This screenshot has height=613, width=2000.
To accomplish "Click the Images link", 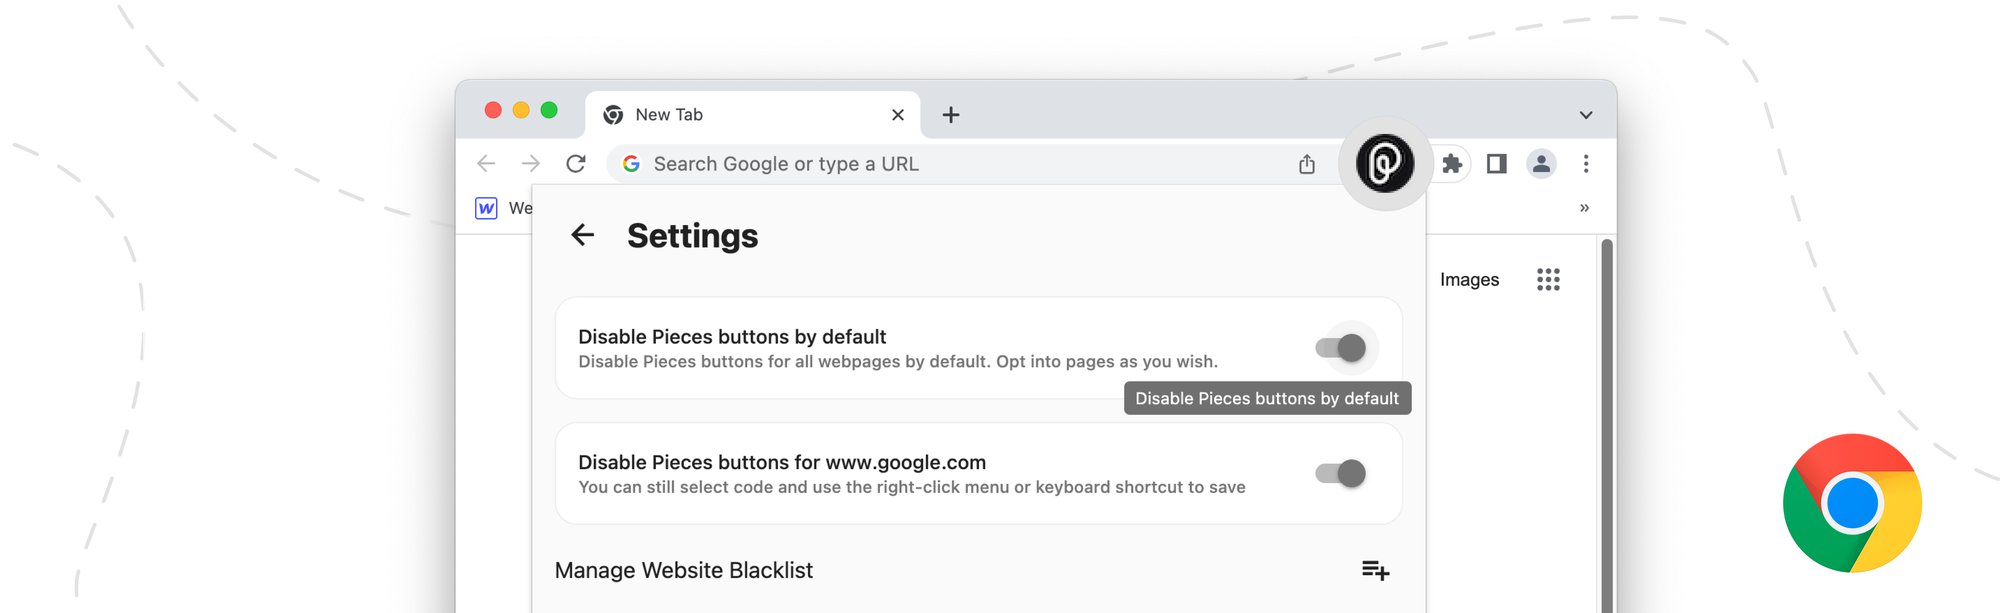I will pyautogui.click(x=1469, y=280).
